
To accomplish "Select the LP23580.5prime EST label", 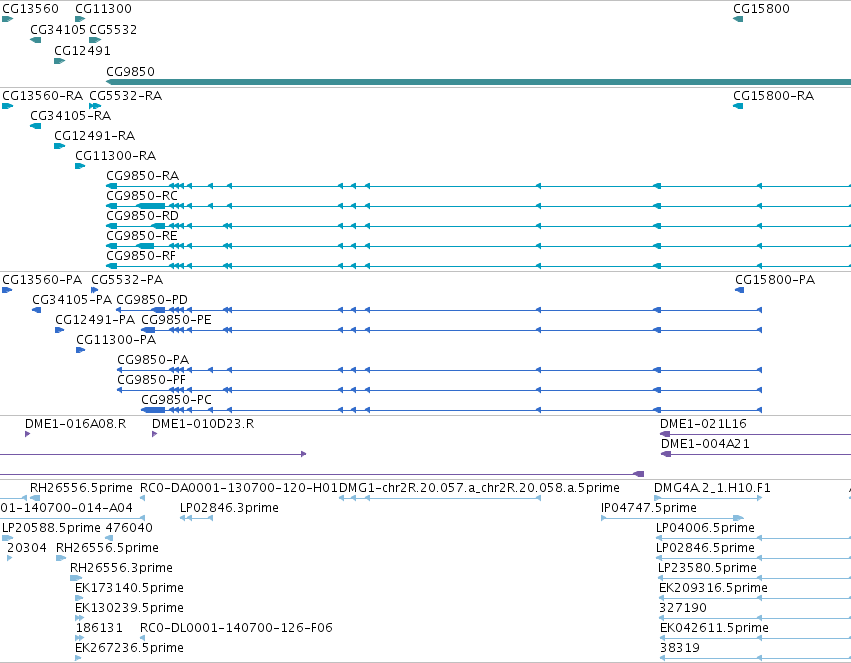I will click(707, 568).
